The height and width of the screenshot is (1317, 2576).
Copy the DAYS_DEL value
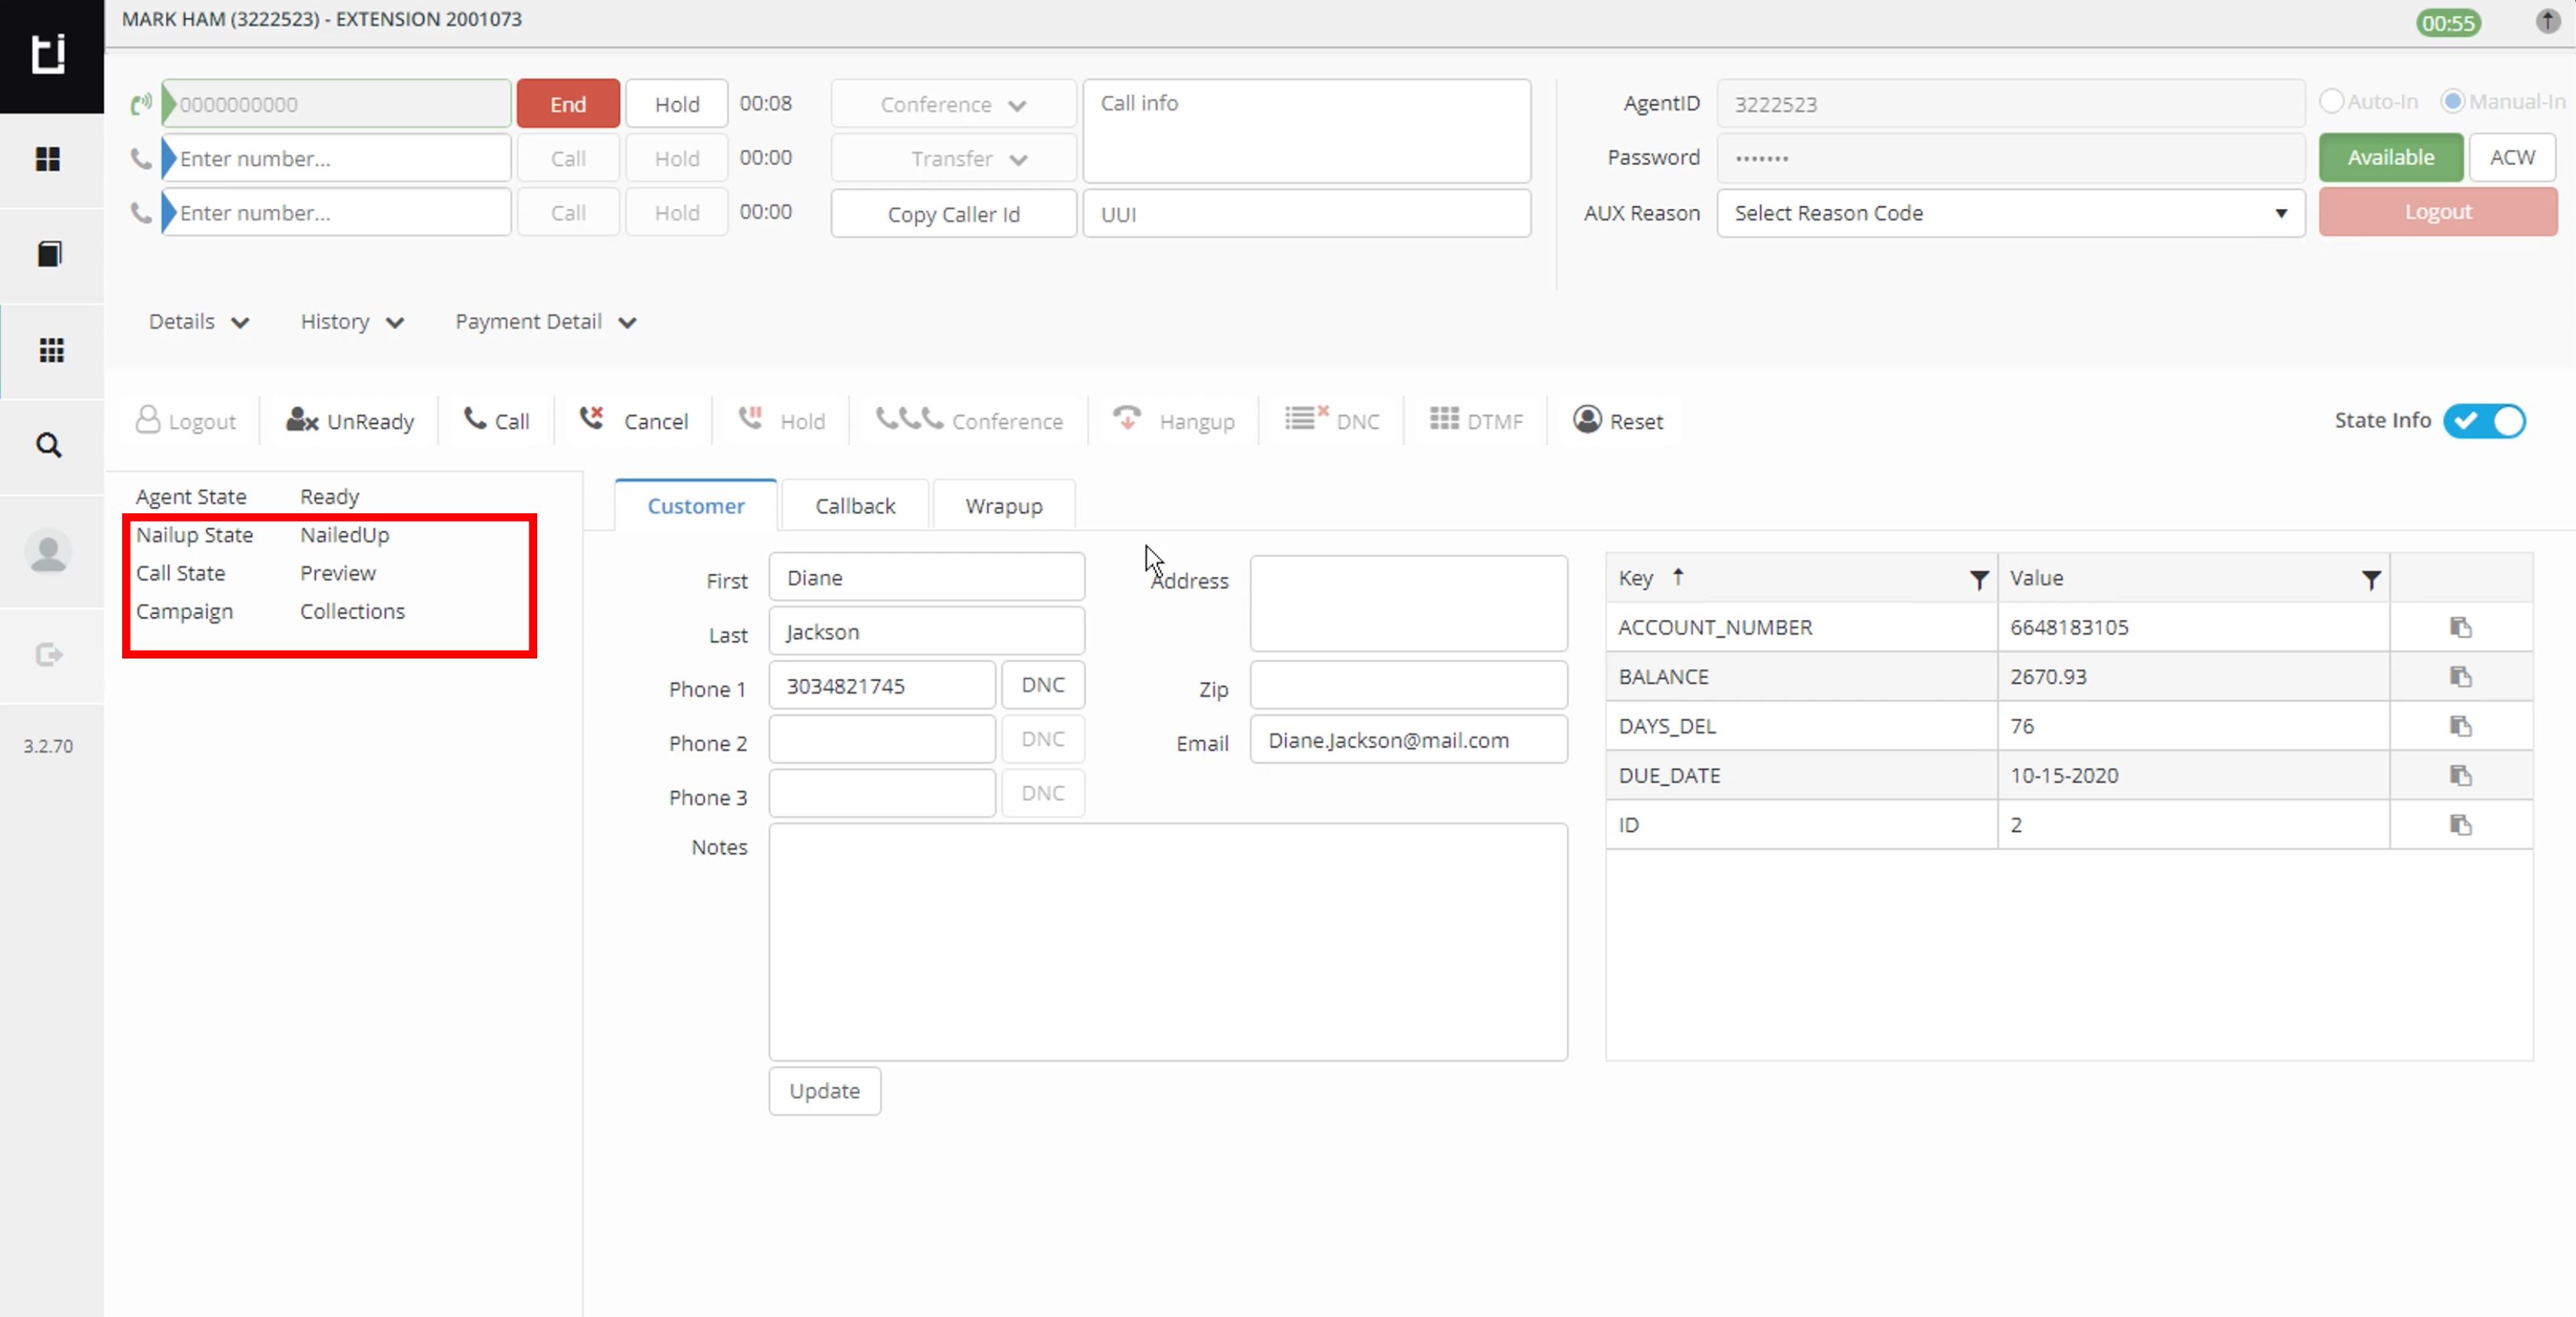pyautogui.click(x=2460, y=726)
